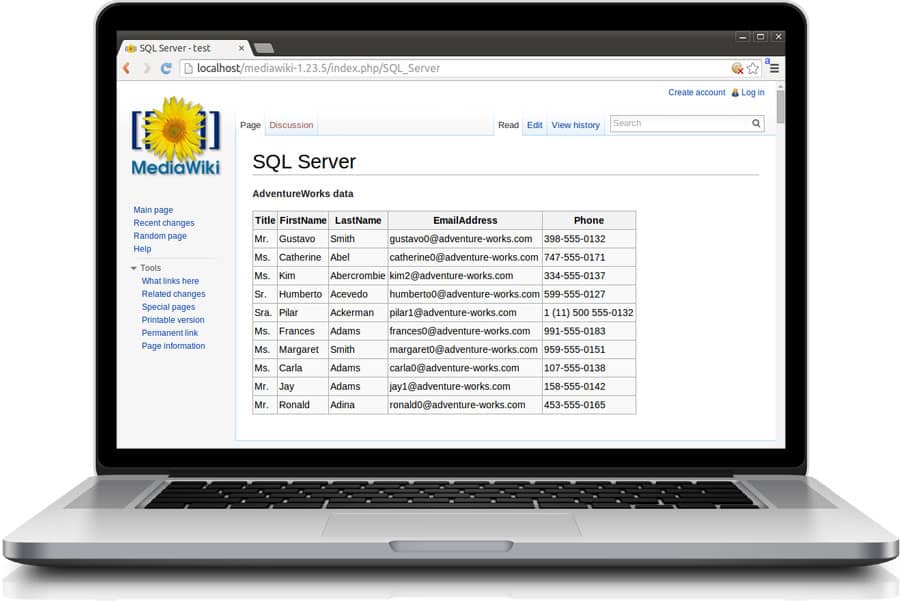The height and width of the screenshot is (601, 900).
Task: Go to Main page link
Action: [153, 210]
